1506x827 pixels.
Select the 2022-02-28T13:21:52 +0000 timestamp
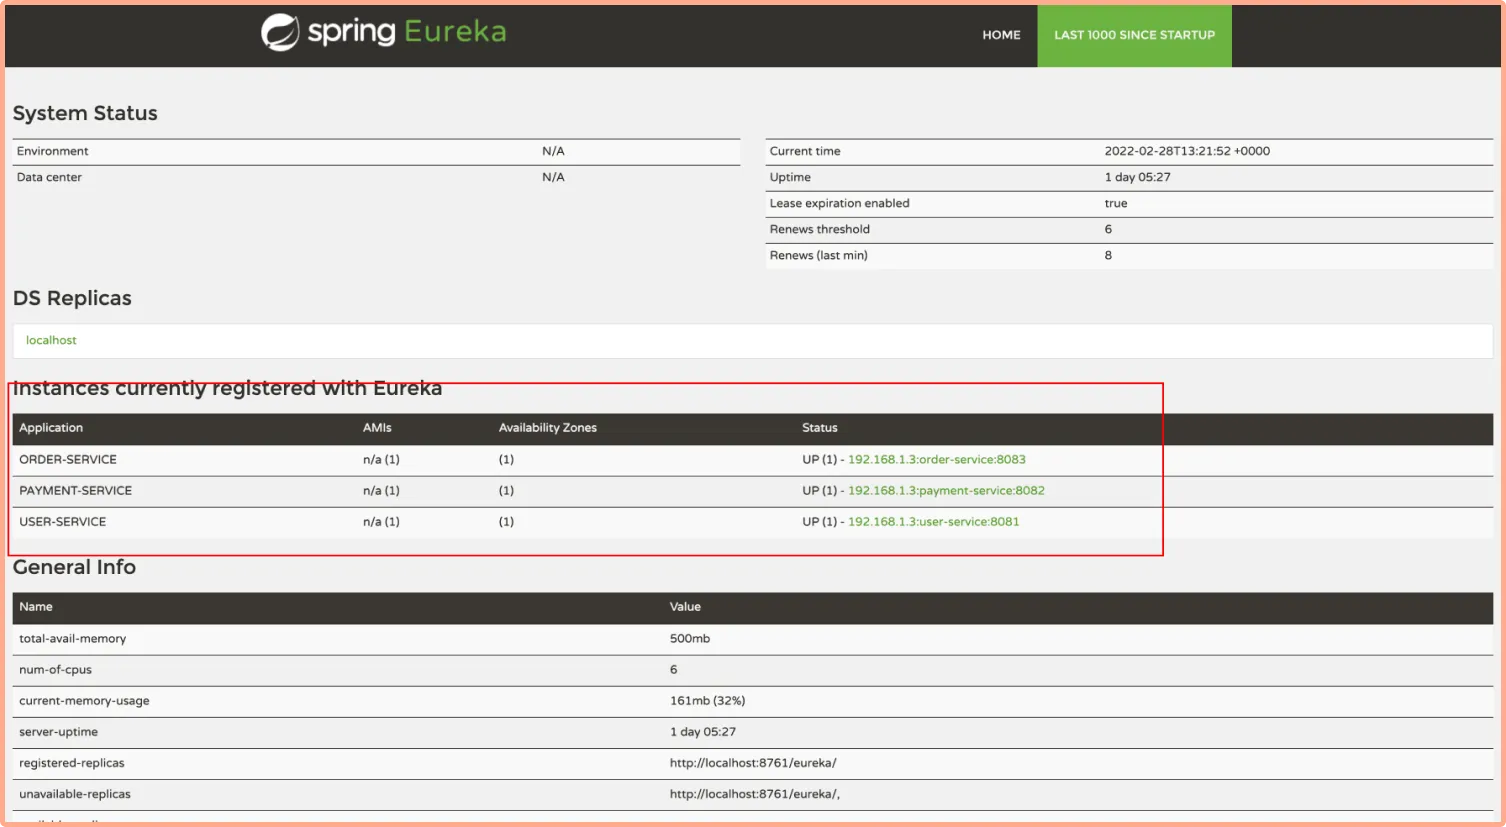(x=1187, y=151)
